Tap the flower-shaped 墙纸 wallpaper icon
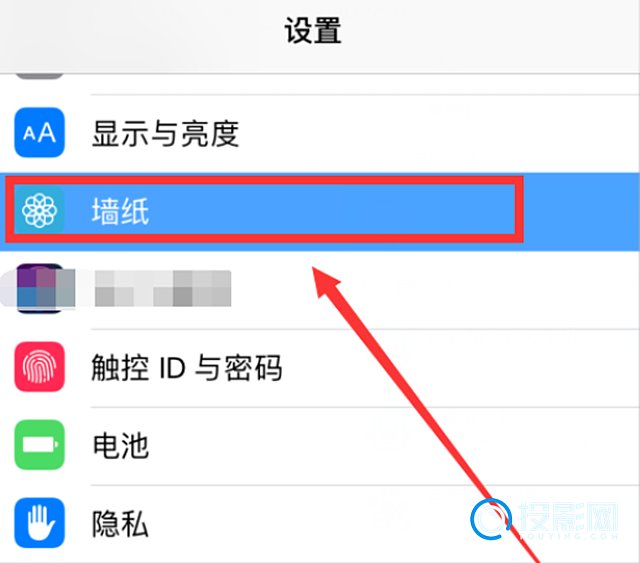This screenshot has height=563, width=640. (40, 211)
